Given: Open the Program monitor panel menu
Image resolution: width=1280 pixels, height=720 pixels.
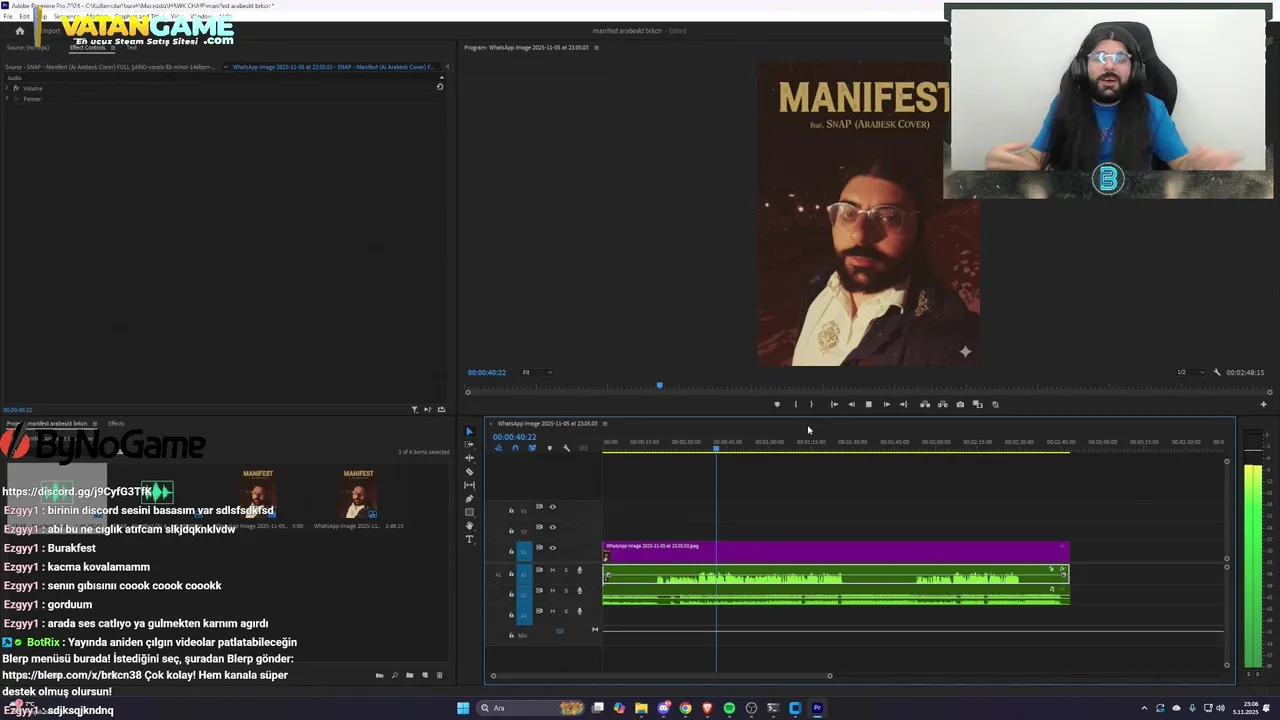Looking at the screenshot, I should [596, 47].
